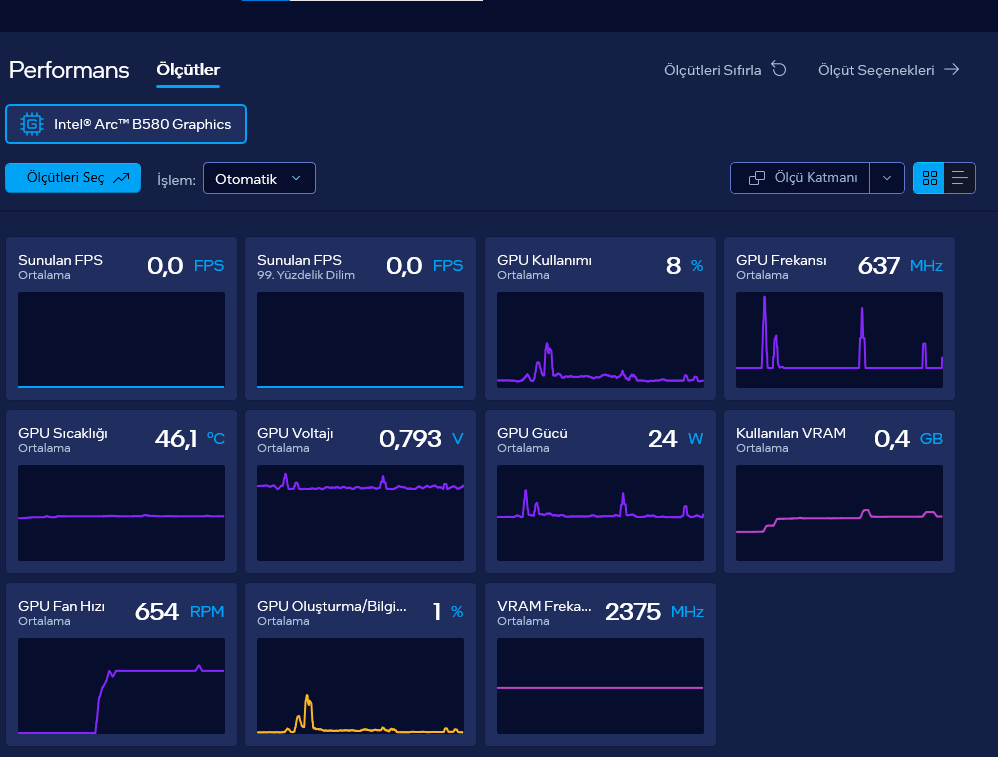Switch to grid view layout
Viewport: 998px width, 757px height.
pos(929,178)
